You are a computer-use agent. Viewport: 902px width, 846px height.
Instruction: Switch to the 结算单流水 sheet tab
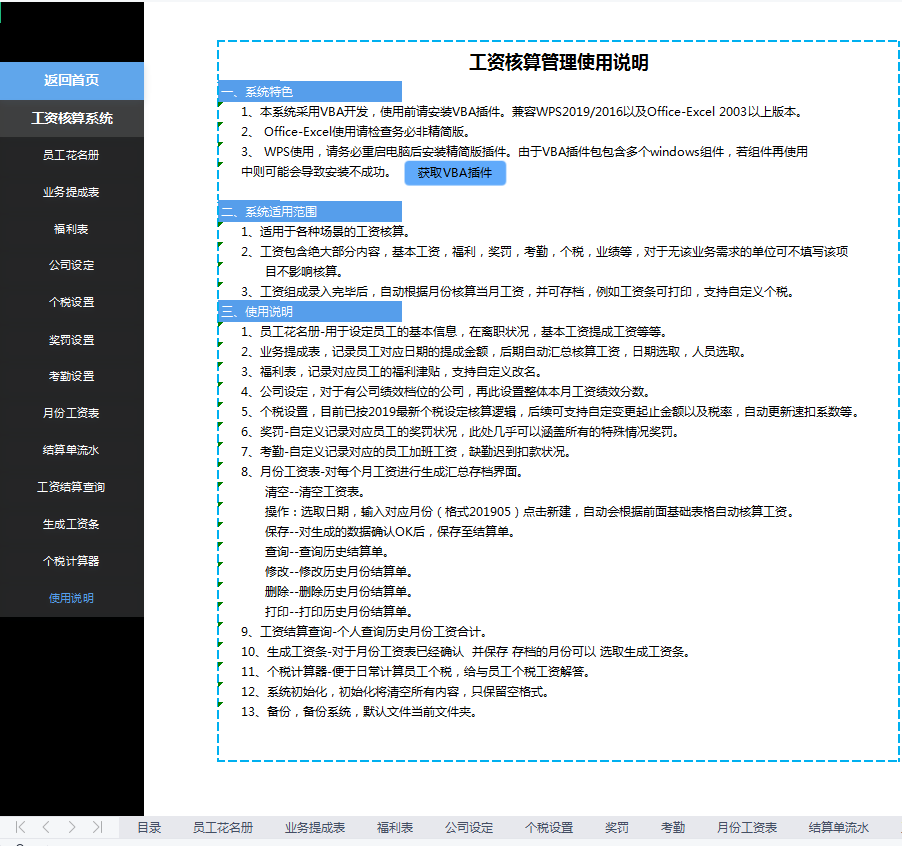pyautogui.click(x=839, y=827)
